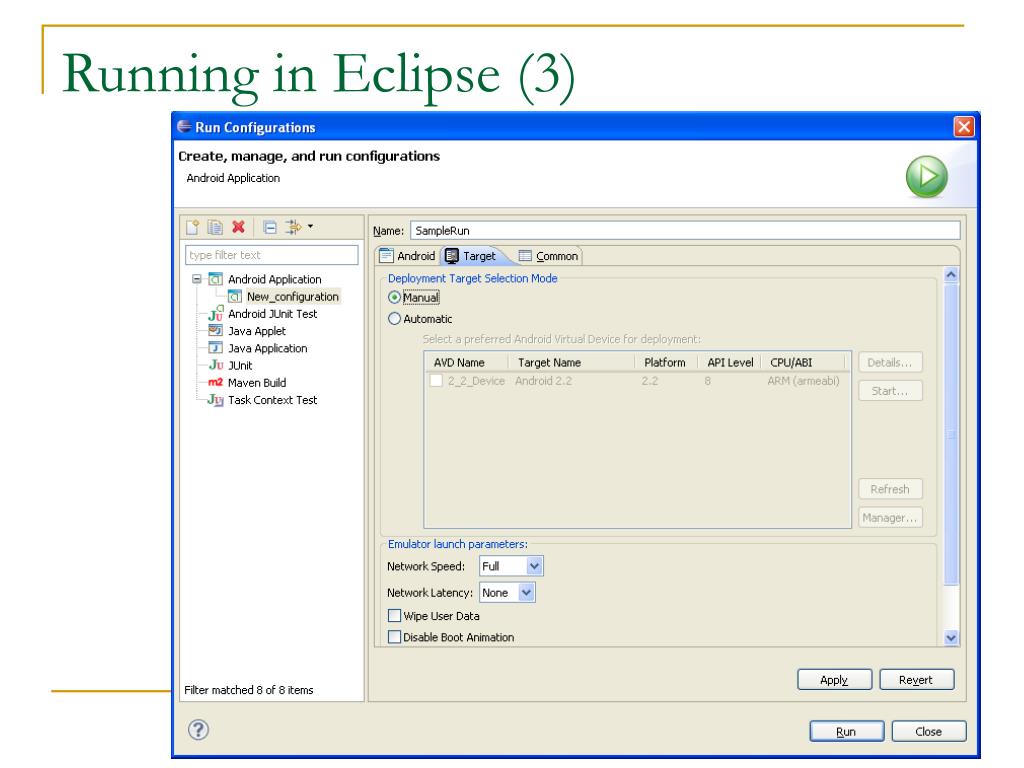Click the Apply button

tap(834, 680)
